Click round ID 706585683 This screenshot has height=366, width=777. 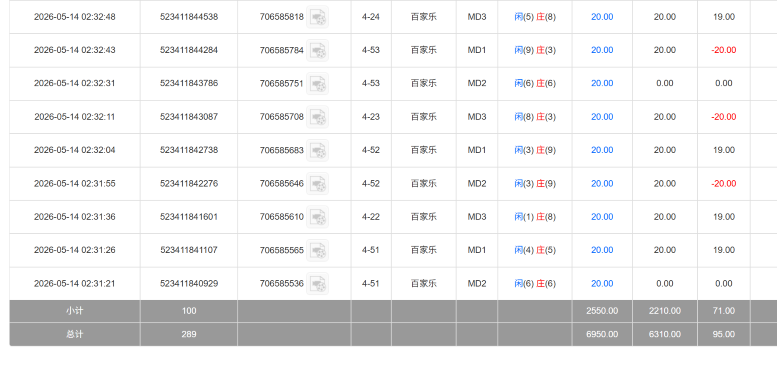tap(281, 150)
